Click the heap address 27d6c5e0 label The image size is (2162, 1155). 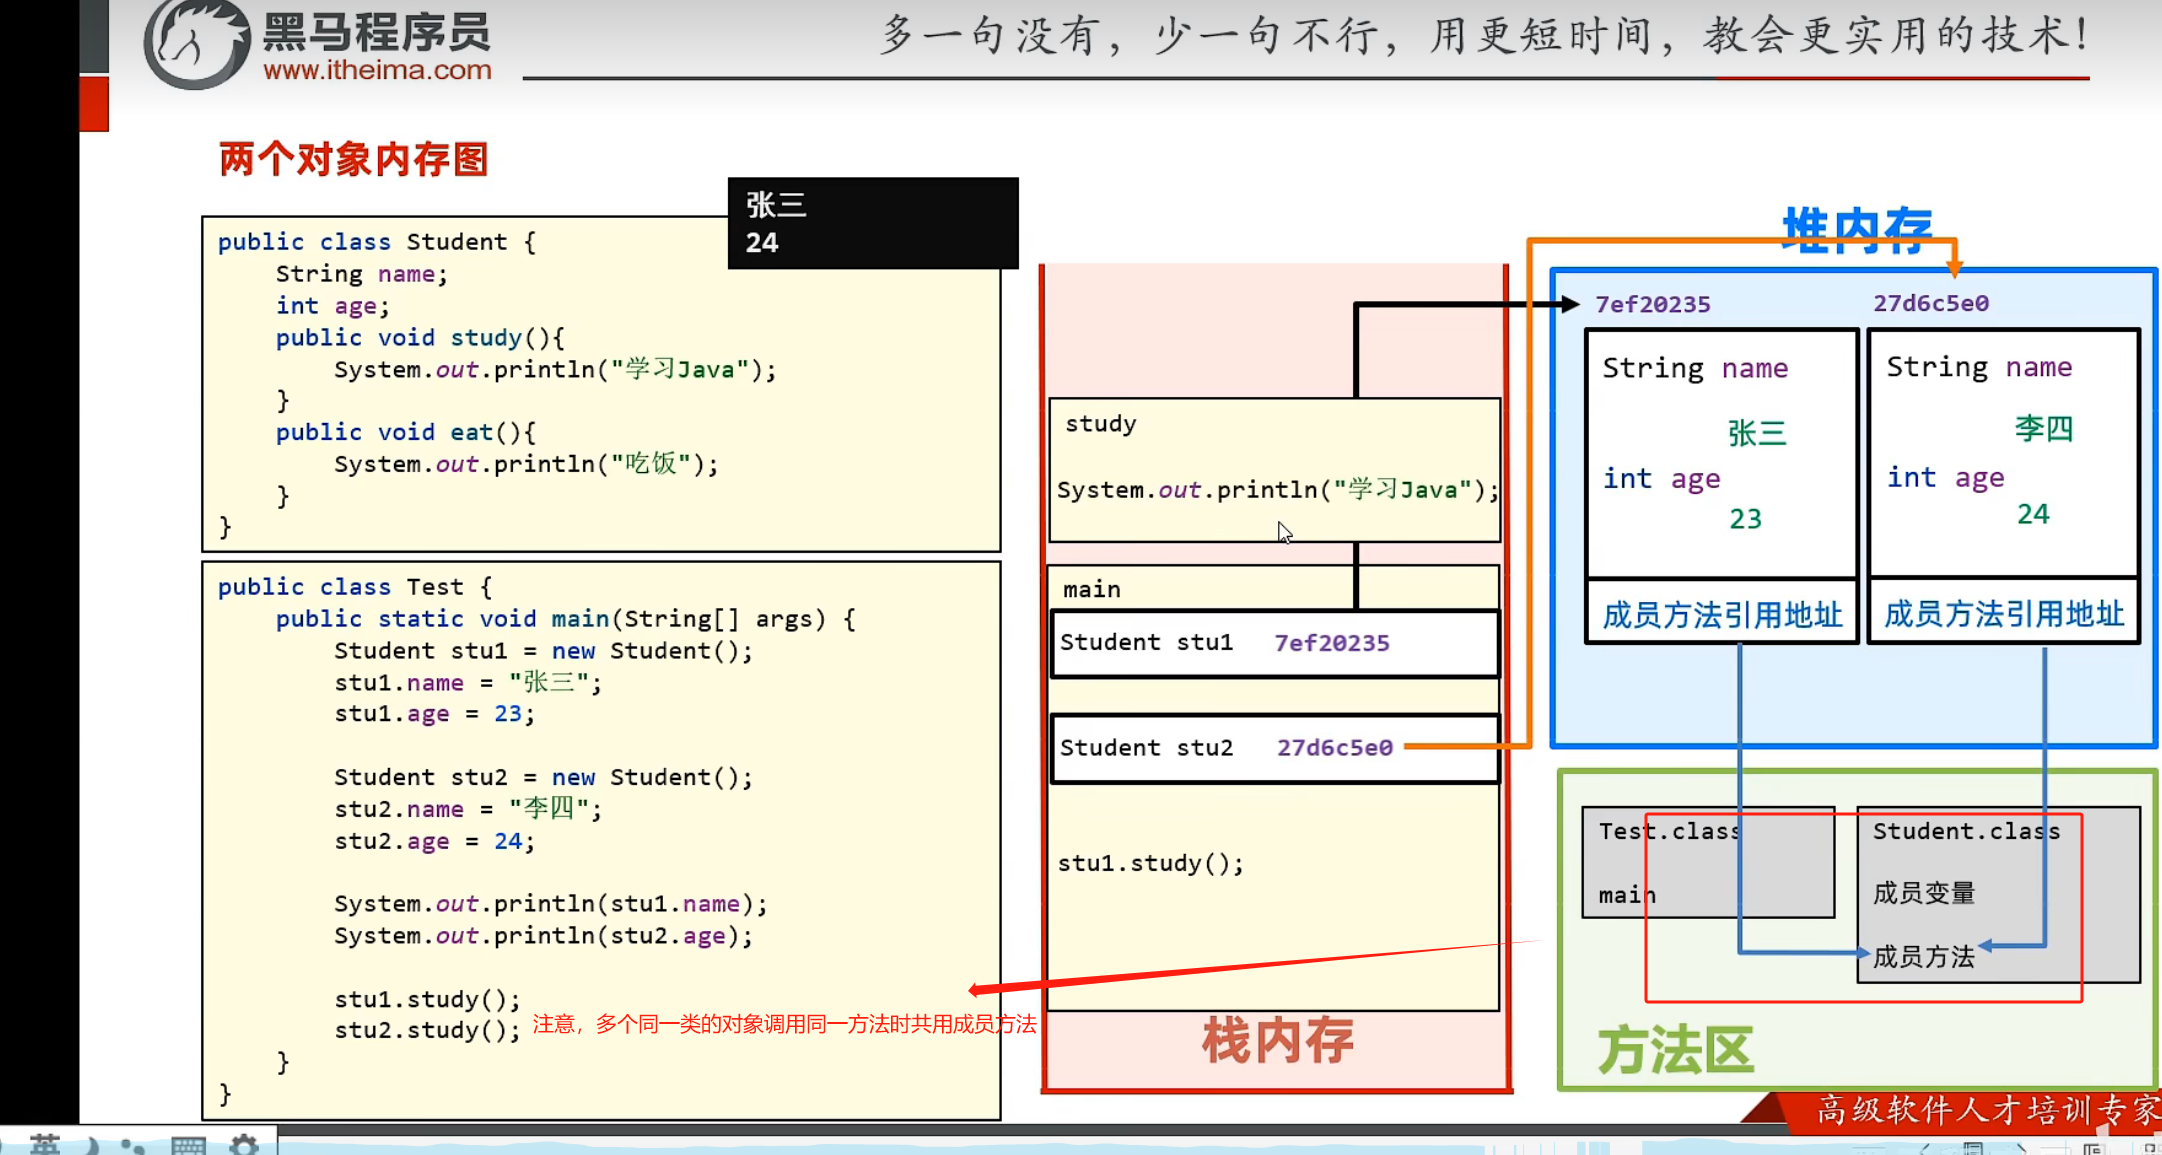click(1930, 303)
